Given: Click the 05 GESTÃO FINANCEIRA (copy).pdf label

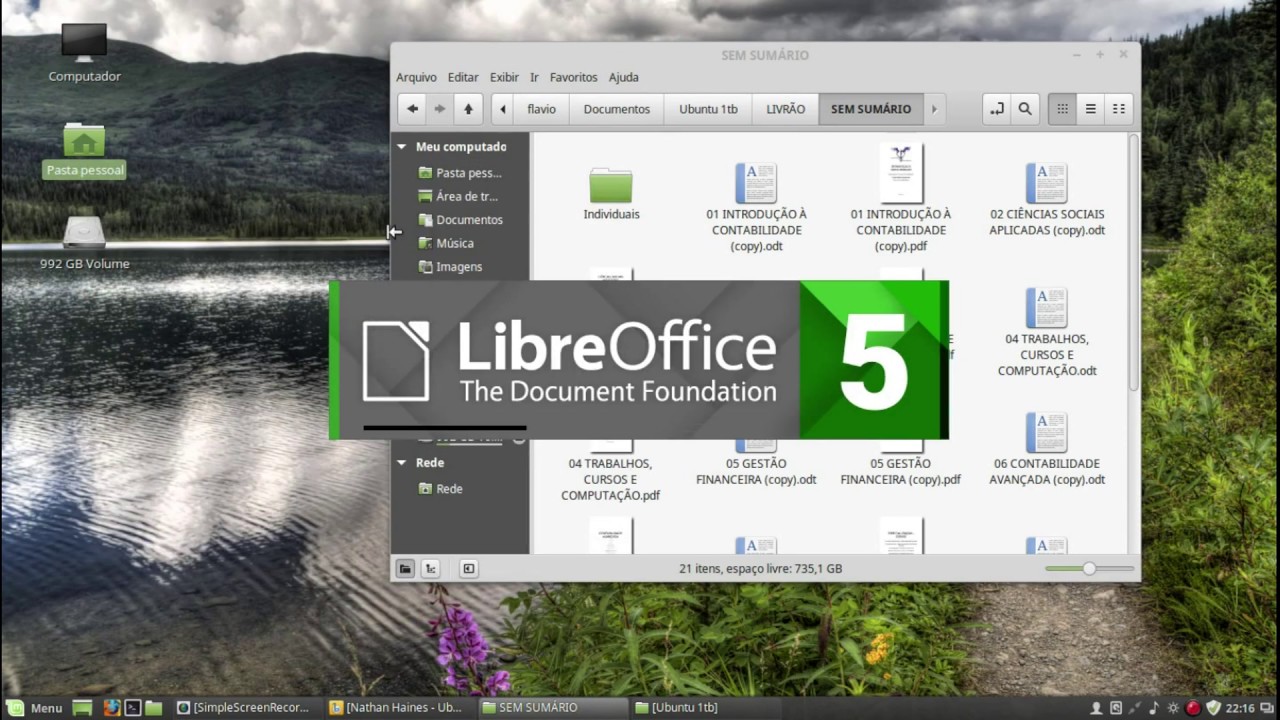Looking at the screenshot, I should tap(901, 472).
